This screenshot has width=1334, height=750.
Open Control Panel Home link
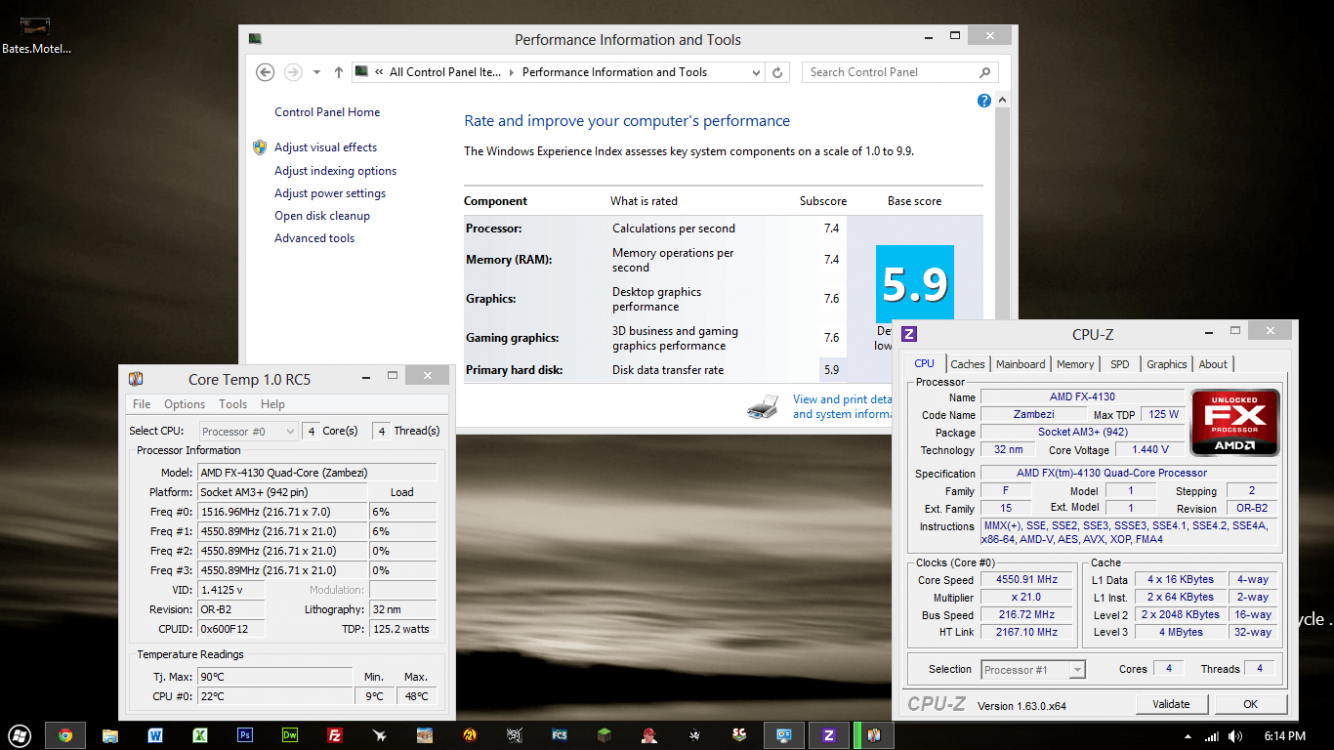[327, 112]
